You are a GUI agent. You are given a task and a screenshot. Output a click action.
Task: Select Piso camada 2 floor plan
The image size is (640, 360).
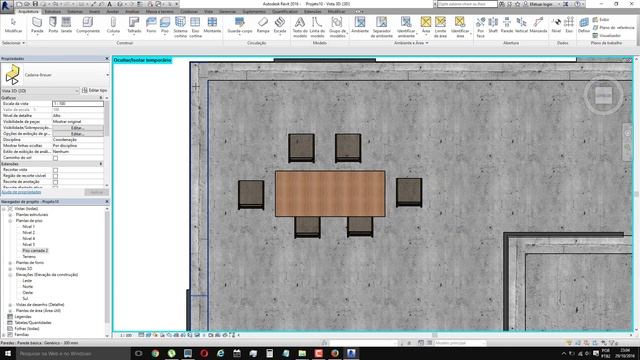tap(35, 251)
